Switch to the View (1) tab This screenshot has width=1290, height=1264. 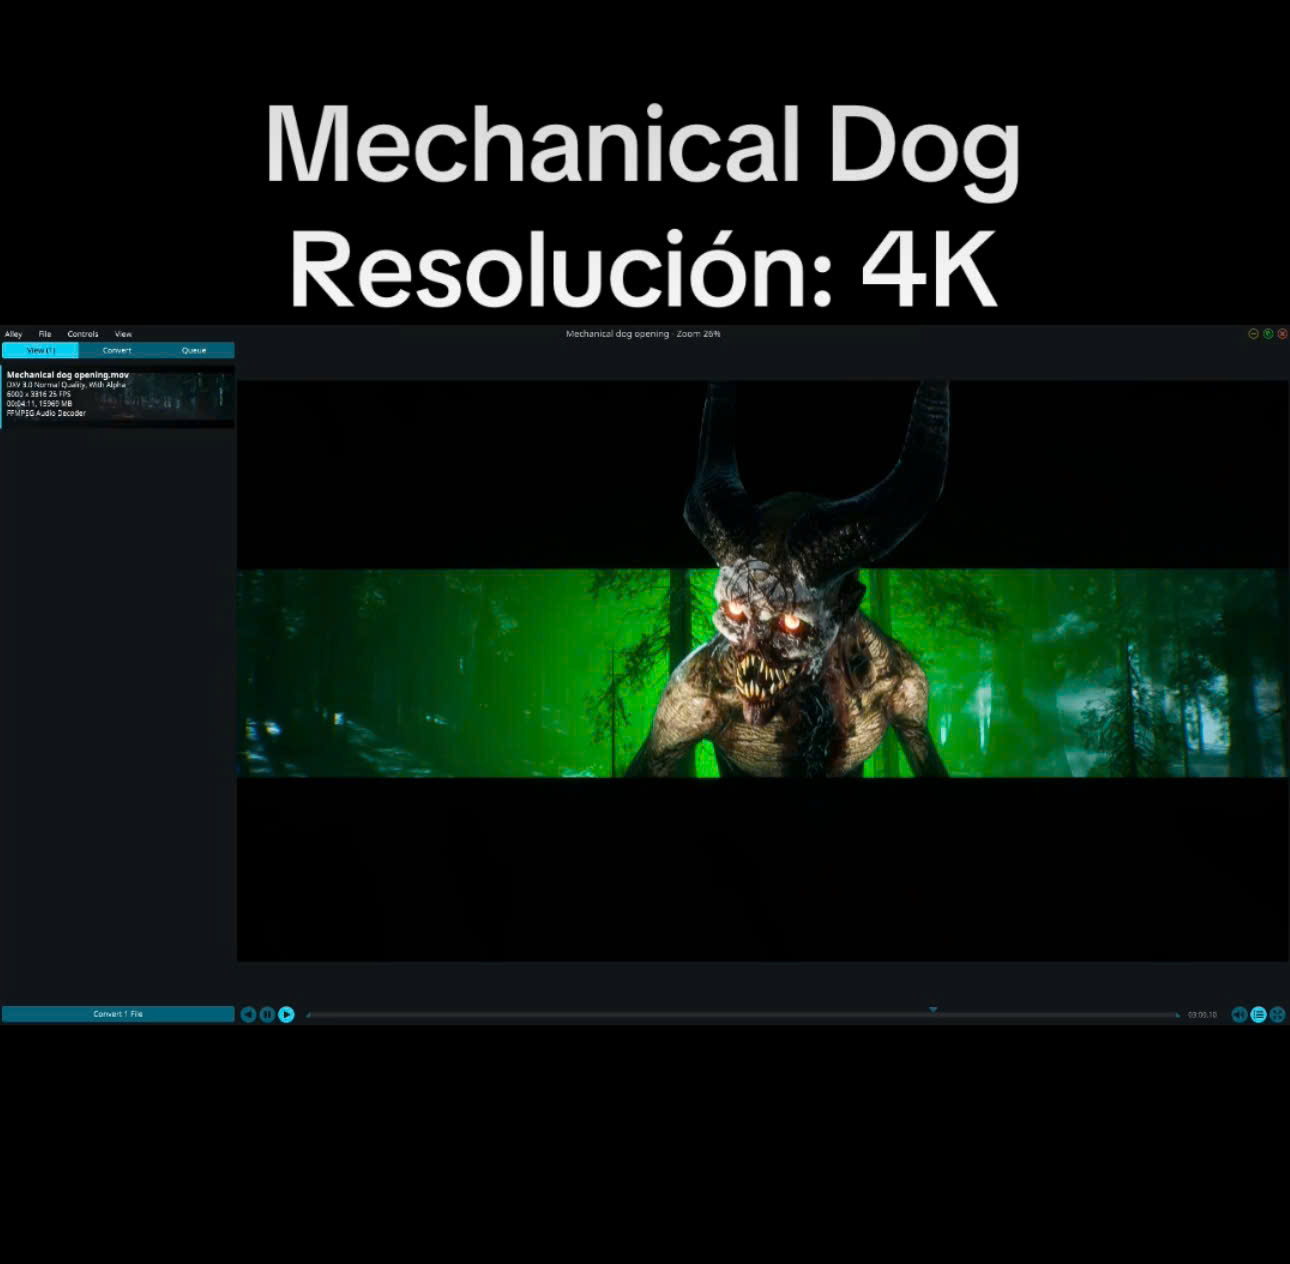pyautogui.click(x=40, y=350)
